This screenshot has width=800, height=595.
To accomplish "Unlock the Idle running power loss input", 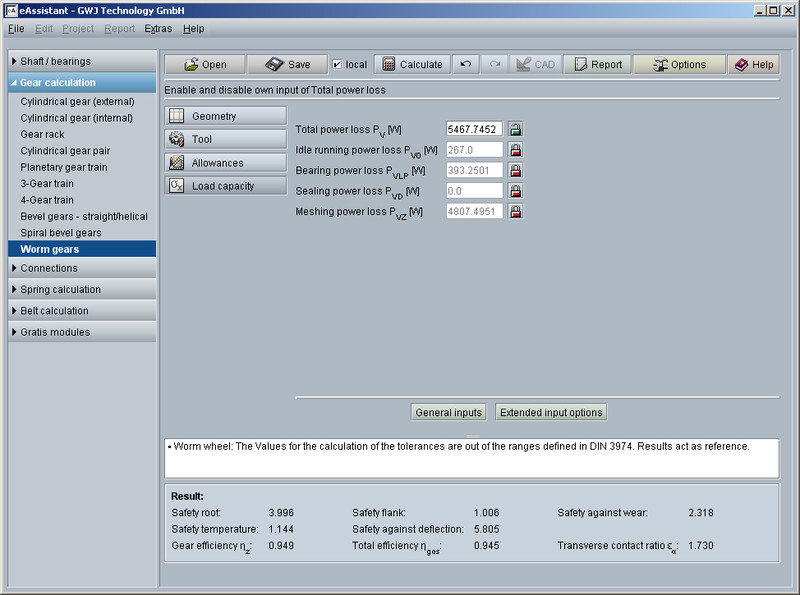I will (516, 150).
